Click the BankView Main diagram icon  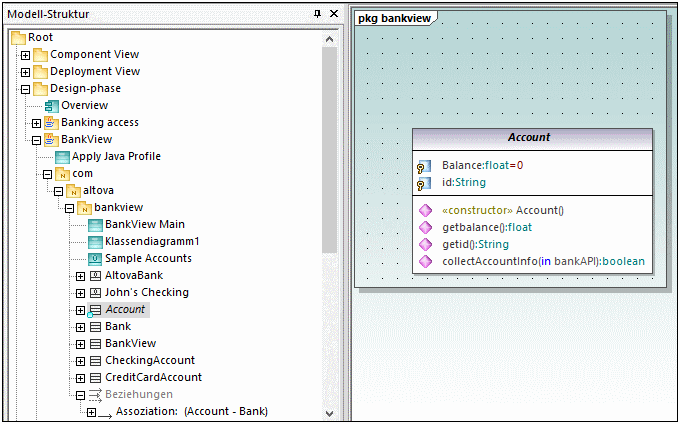coord(95,224)
